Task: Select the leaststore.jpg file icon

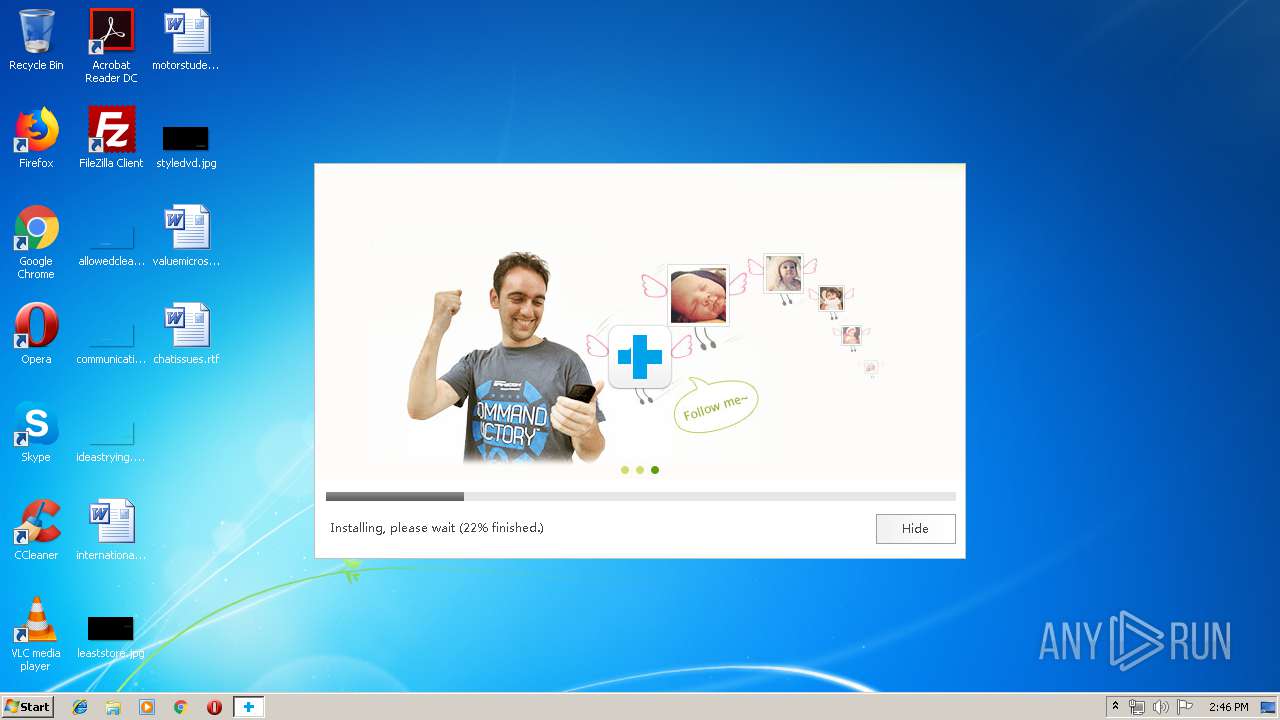Action: click(111, 638)
